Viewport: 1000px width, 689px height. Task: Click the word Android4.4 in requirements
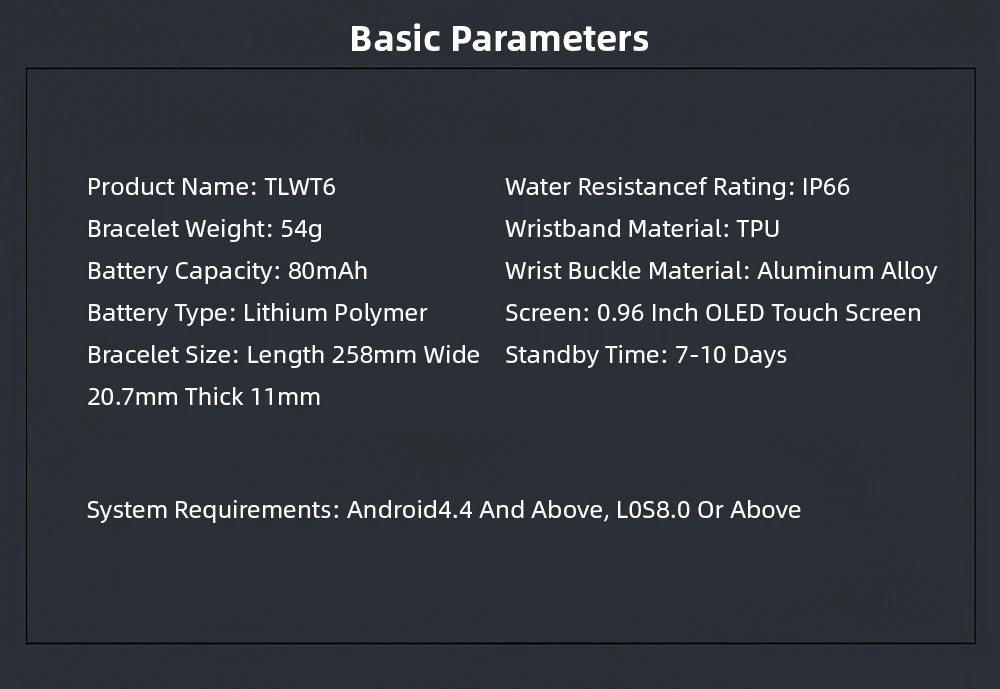[x=409, y=510]
